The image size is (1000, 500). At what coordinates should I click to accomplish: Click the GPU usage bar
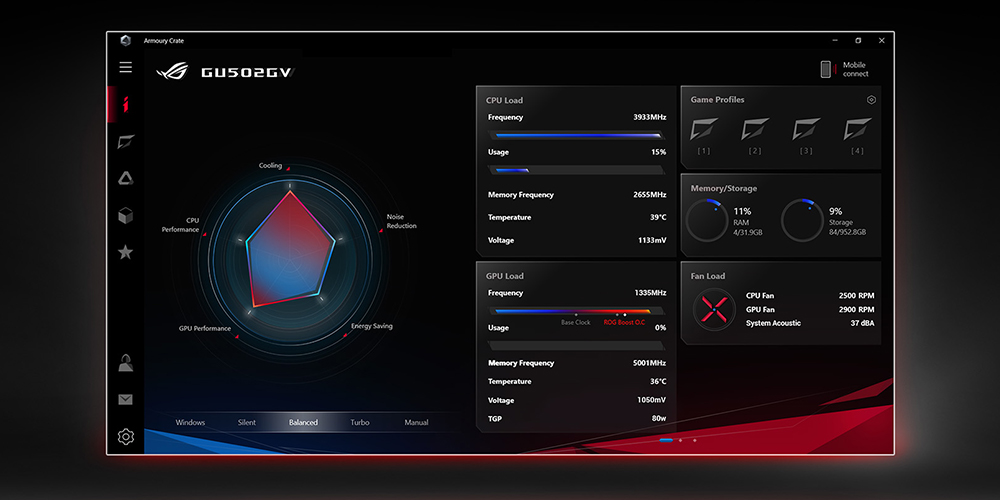click(x=577, y=346)
